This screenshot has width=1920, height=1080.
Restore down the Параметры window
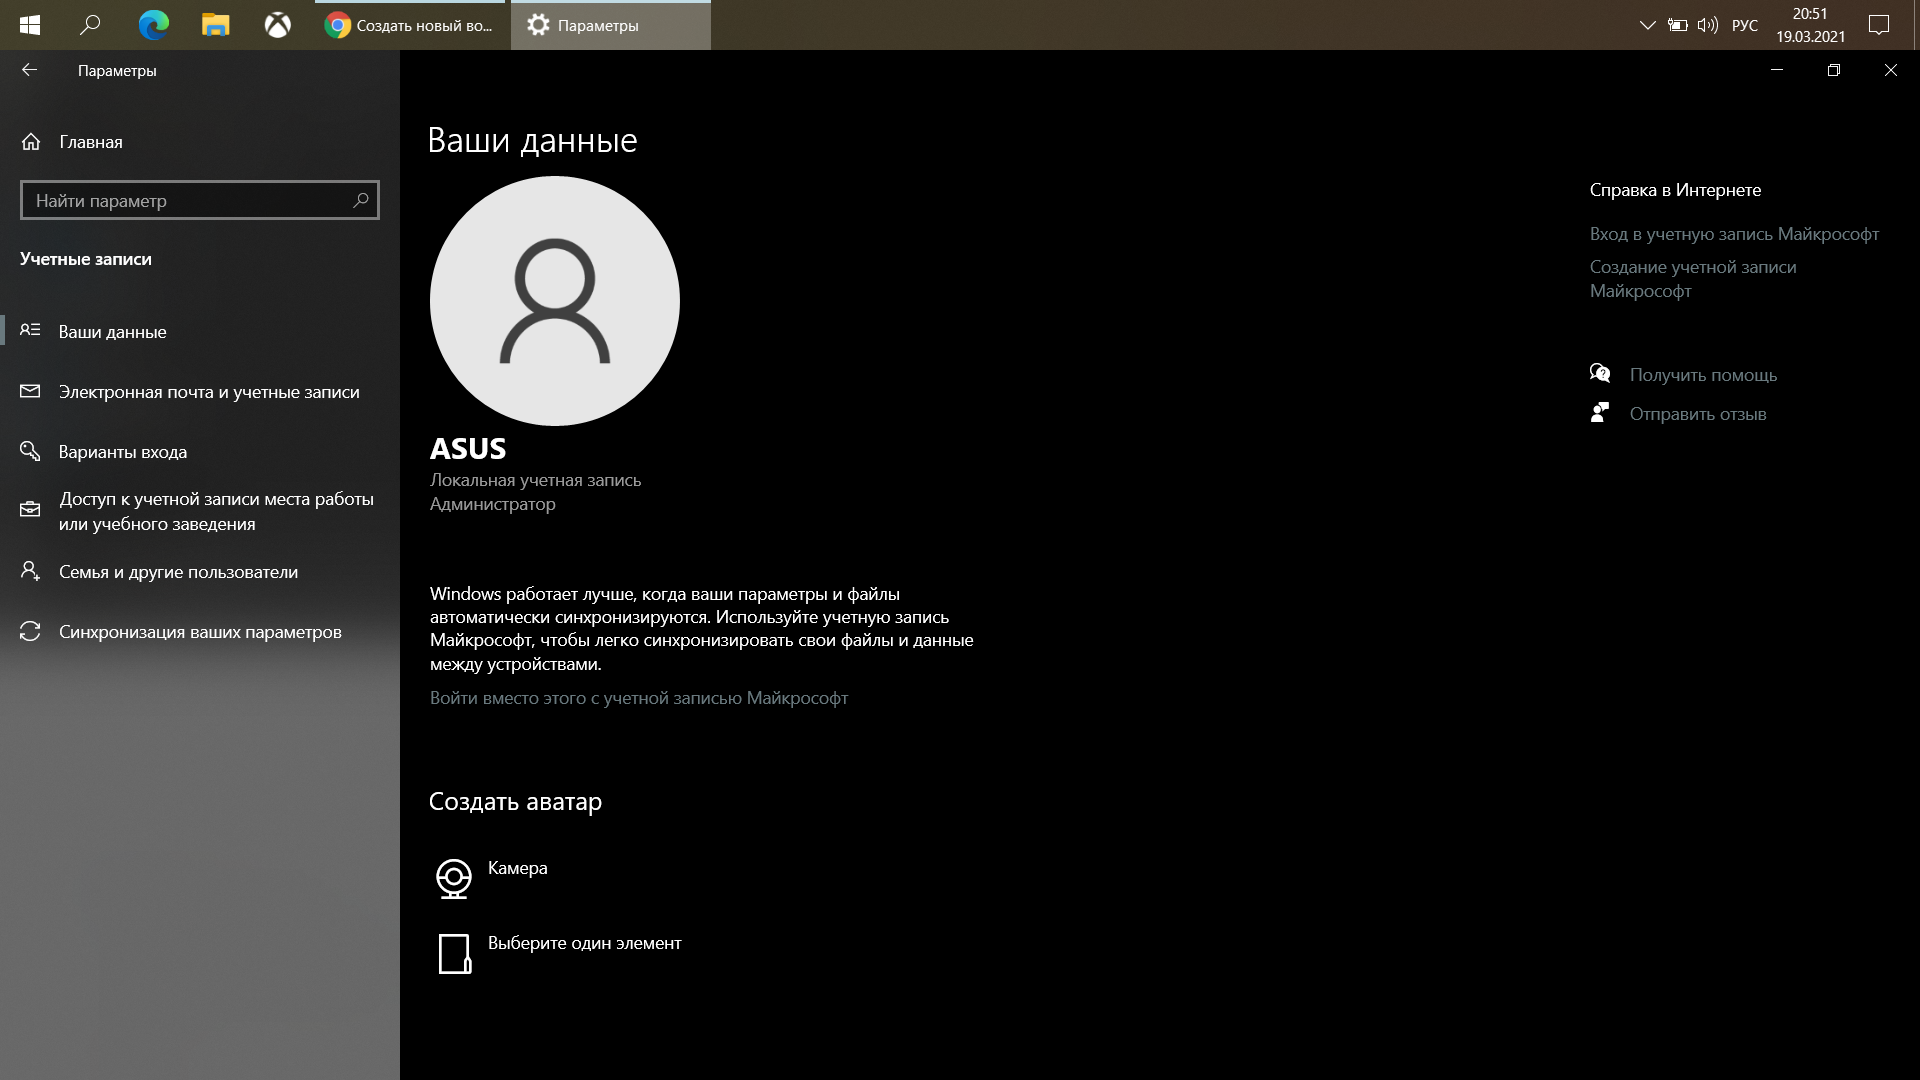pos(1834,70)
